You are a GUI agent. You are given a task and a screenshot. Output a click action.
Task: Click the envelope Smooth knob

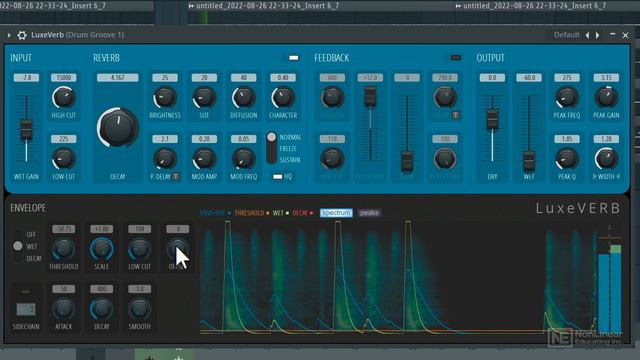pos(140,309)
